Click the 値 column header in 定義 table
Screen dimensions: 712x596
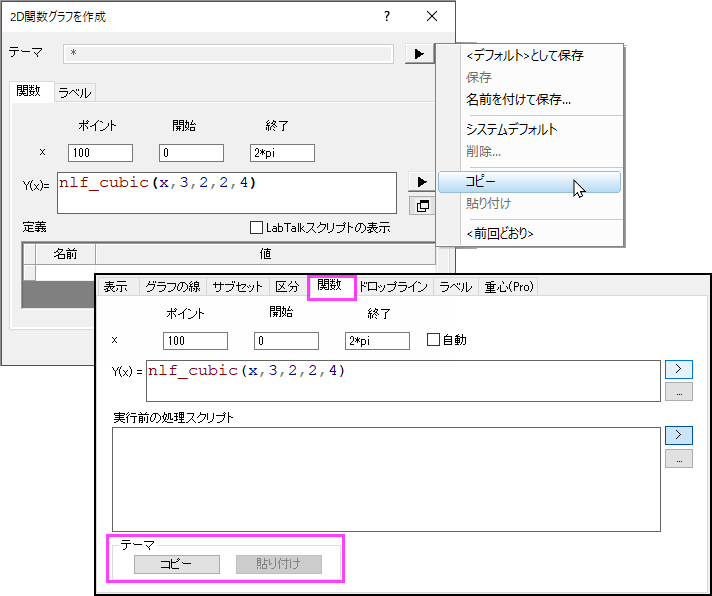pos(265,254)
